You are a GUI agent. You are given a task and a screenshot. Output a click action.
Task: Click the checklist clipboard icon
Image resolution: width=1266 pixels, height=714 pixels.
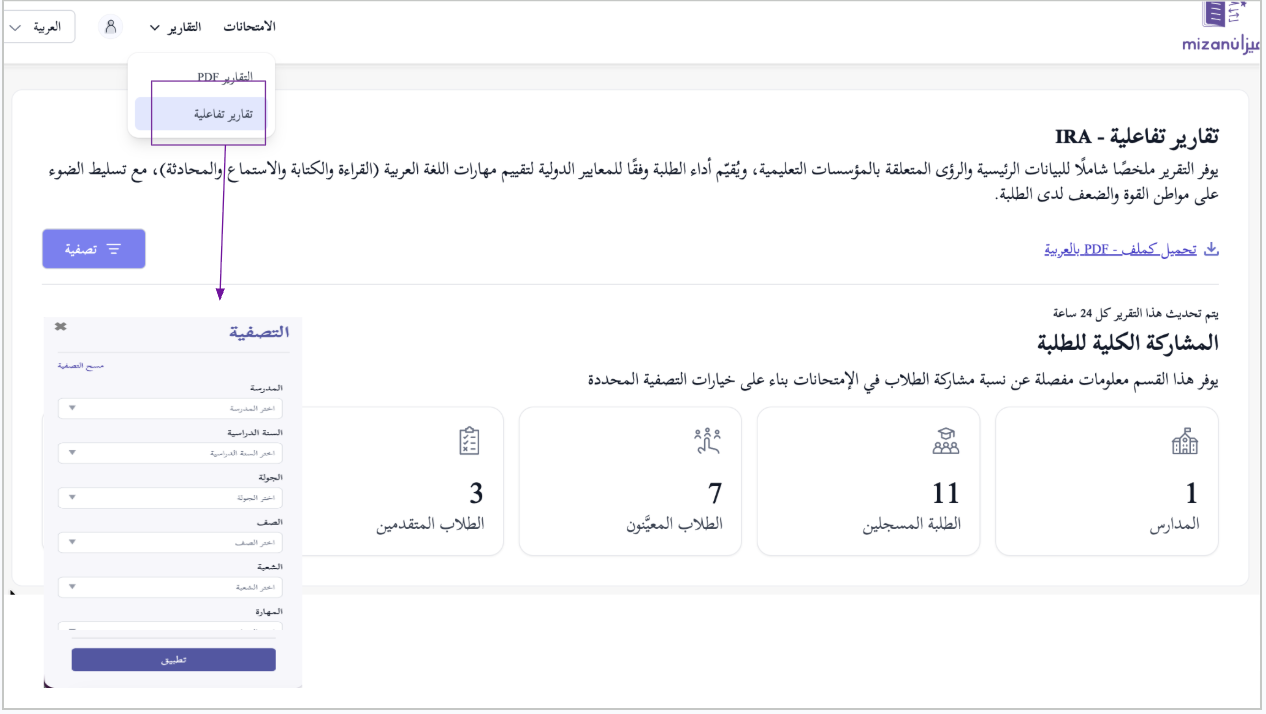coord(469,441)
